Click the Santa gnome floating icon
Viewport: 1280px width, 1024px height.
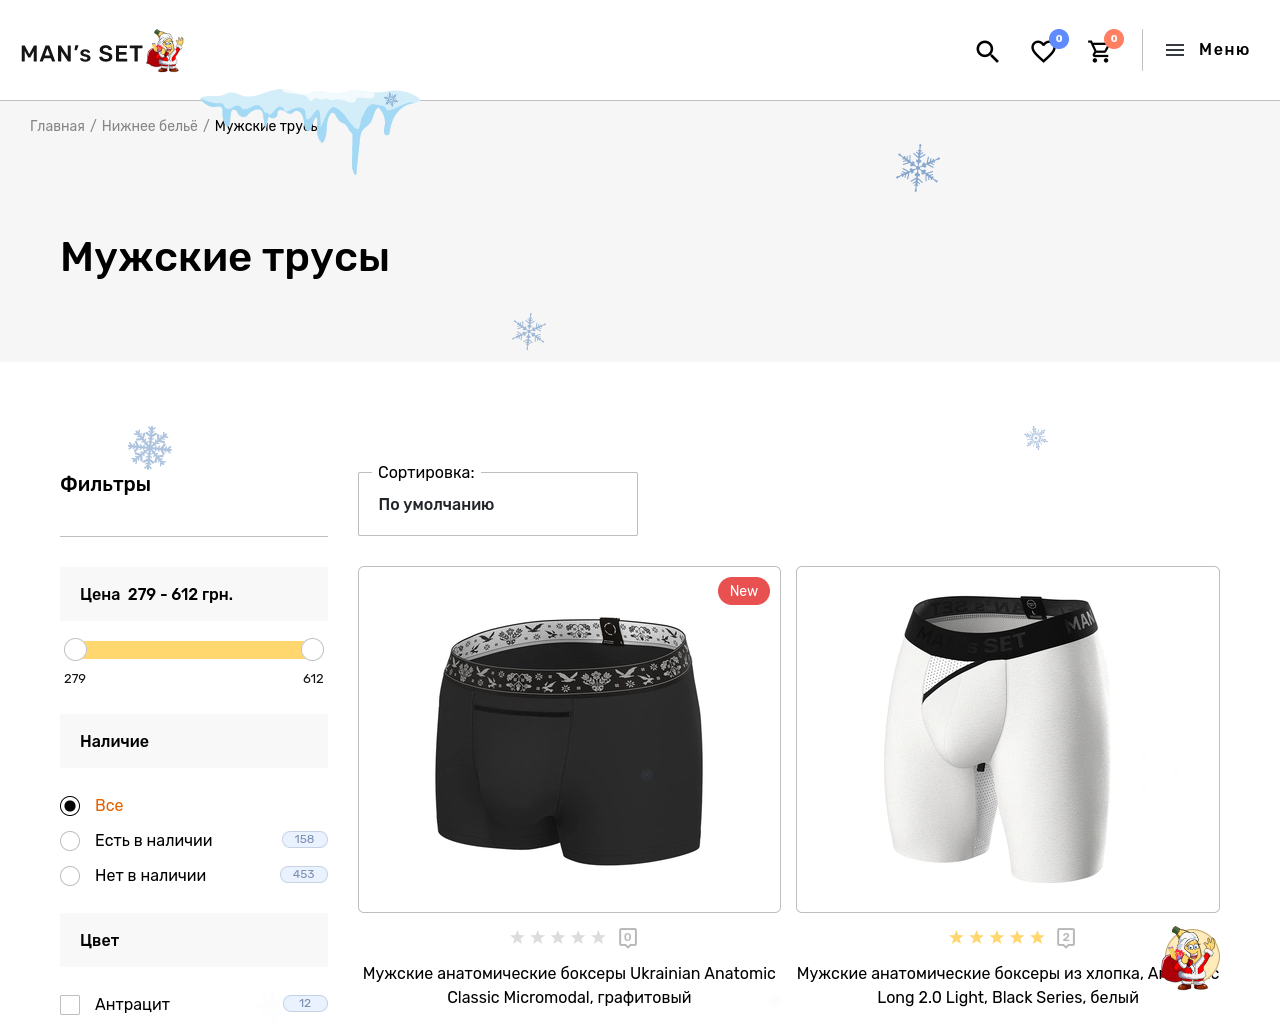pos(1189,958)
